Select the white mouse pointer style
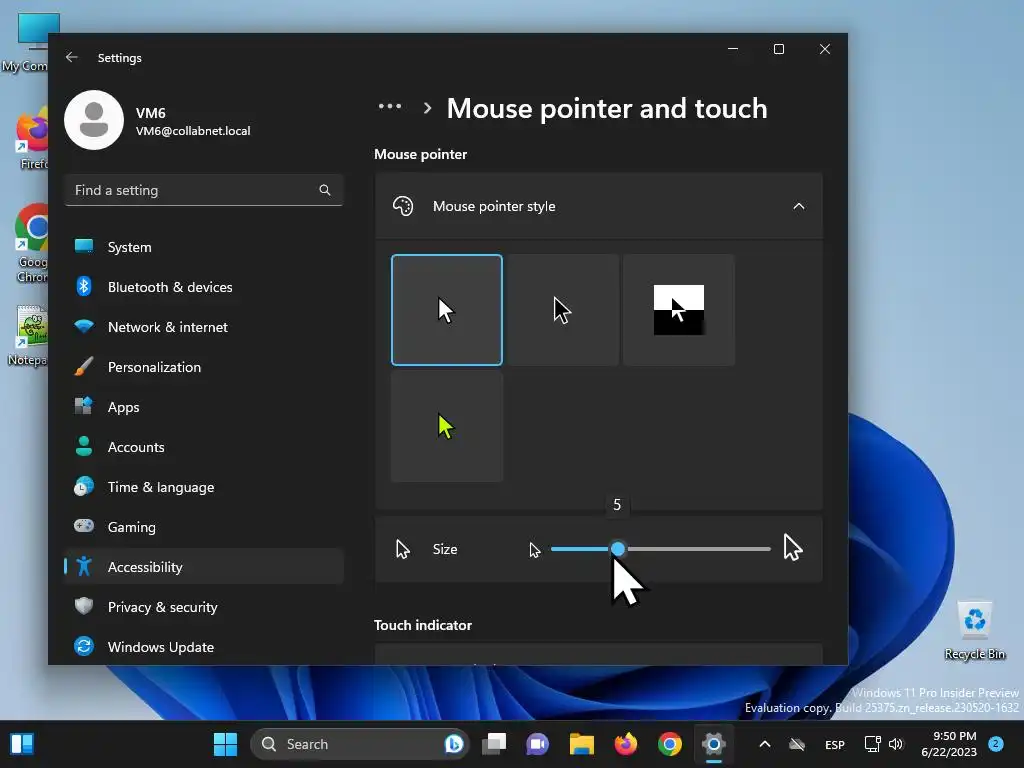 [x=447, y=310]
